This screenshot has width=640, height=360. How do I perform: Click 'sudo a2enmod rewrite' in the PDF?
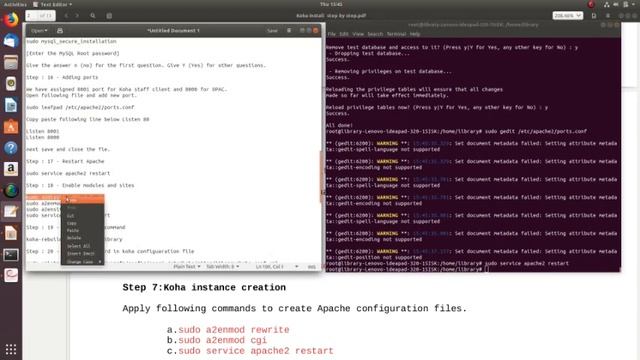(233, 330)
